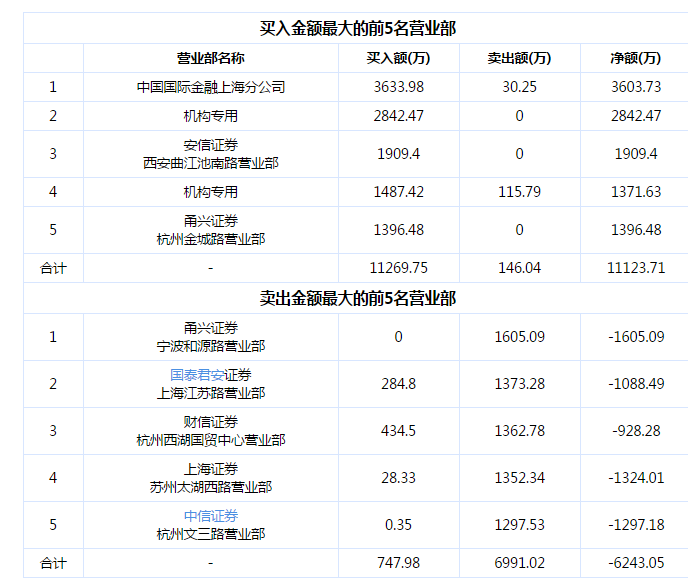Image resolution: width=688 pixels, height=587 pixels.
Task: Select the 营业部名称 column header
Action: (x=211, y=58)
